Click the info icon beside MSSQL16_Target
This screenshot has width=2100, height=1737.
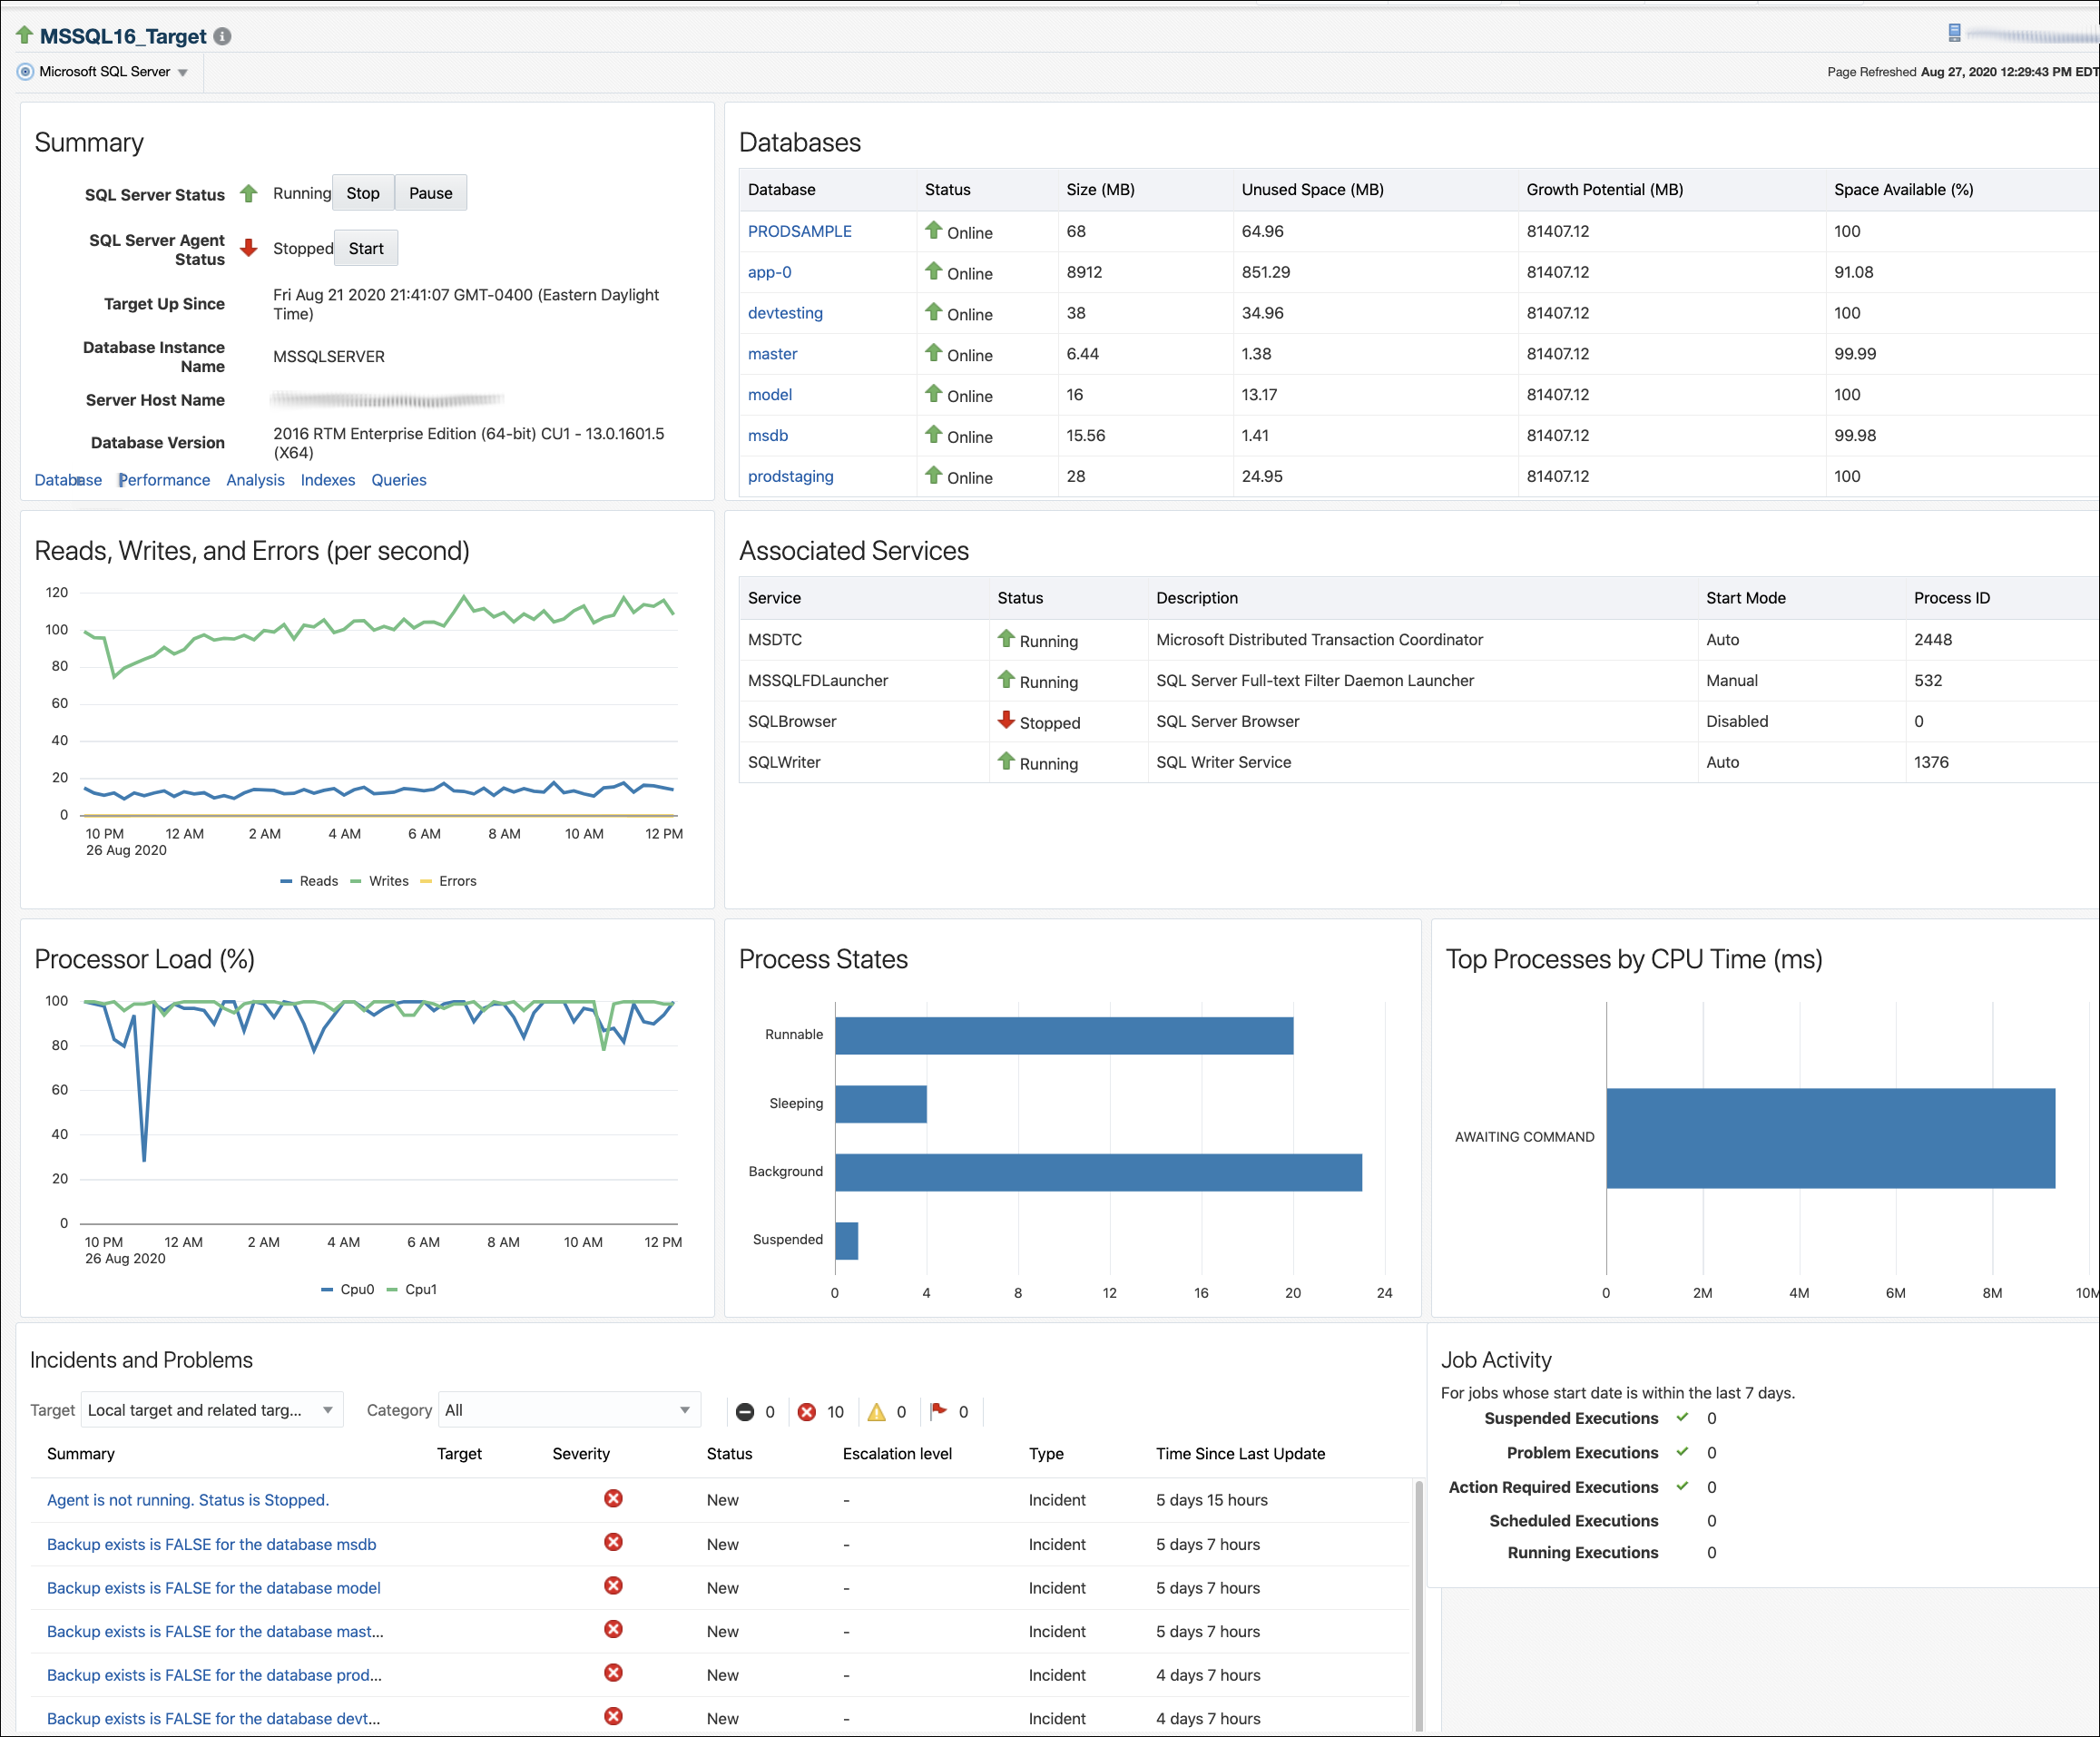point(222,37)
